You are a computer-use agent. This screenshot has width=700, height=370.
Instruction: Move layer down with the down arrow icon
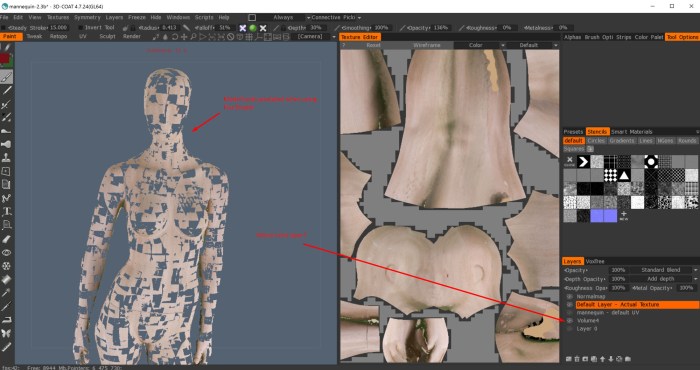pyautogui.click(x=611, y=359)
